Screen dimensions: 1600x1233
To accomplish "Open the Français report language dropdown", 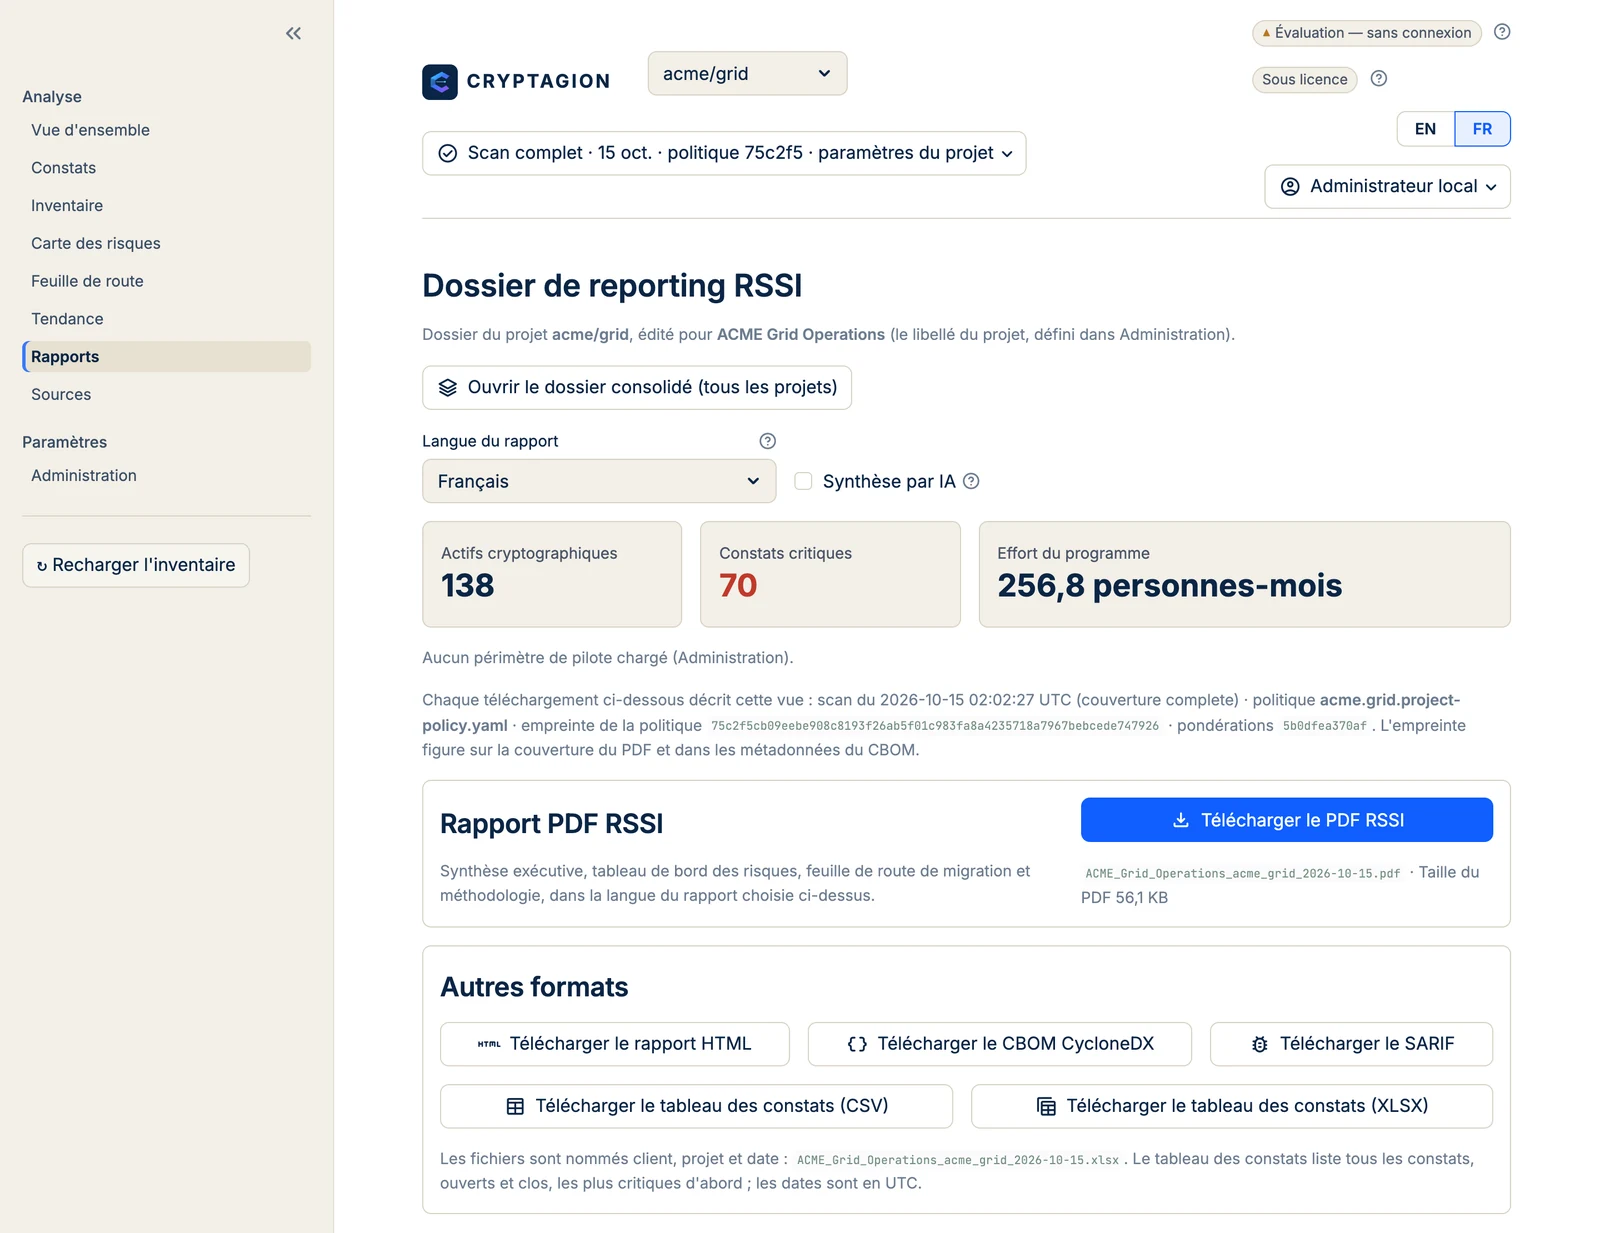I will click(x=599, y=481).
